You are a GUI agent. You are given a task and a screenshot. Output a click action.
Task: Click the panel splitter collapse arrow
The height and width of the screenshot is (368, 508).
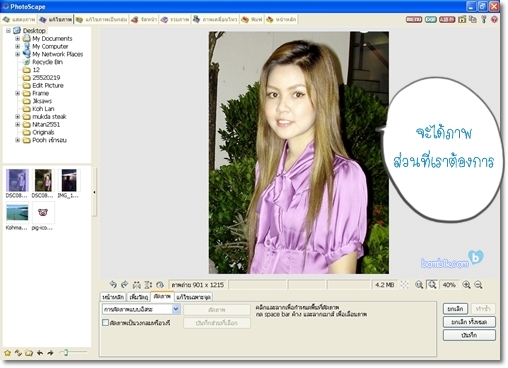[94, 192]
